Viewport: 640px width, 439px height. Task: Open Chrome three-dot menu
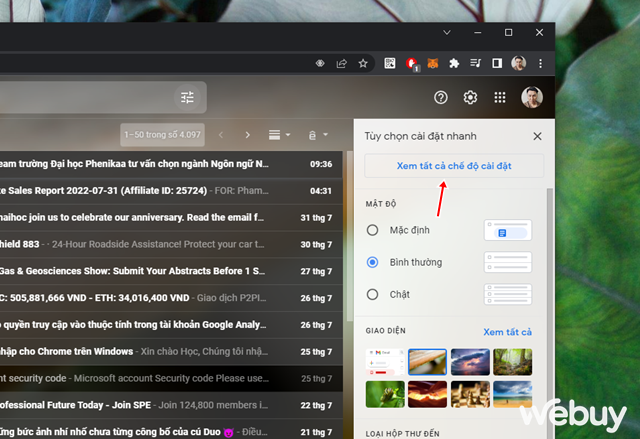(540, 63)
